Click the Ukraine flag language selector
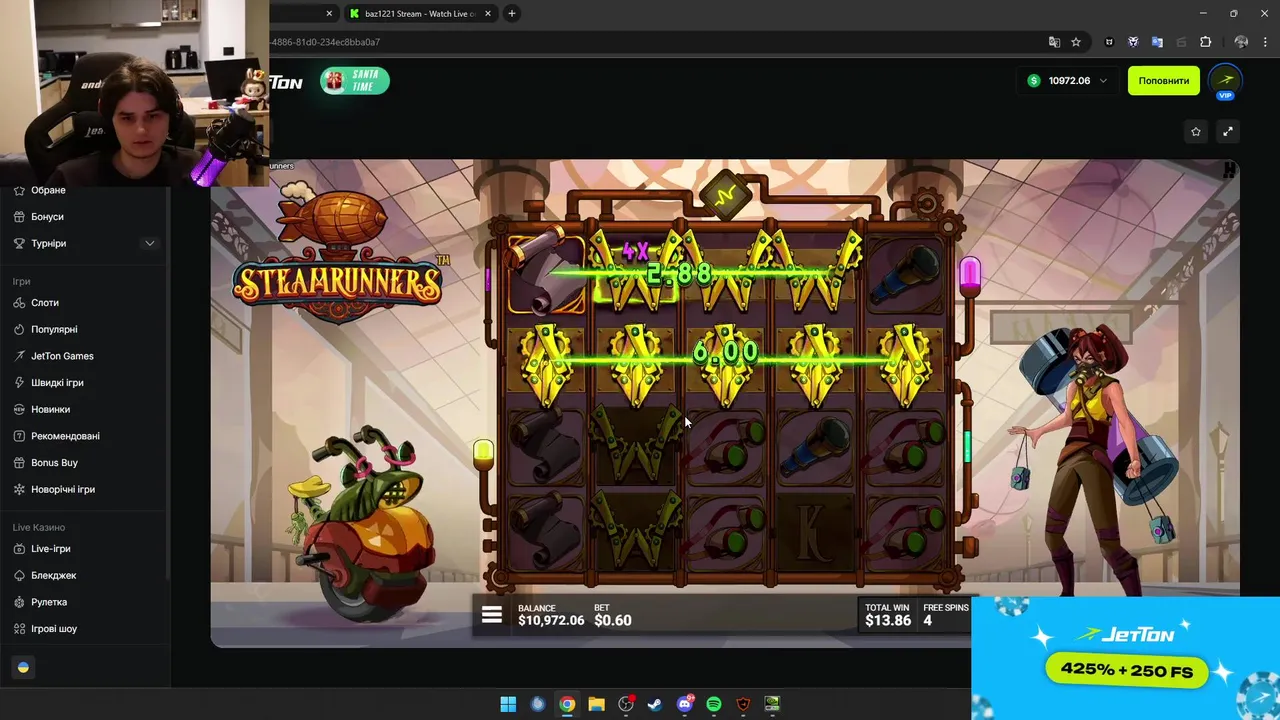The image size is (1280, 720). [23, 668]
